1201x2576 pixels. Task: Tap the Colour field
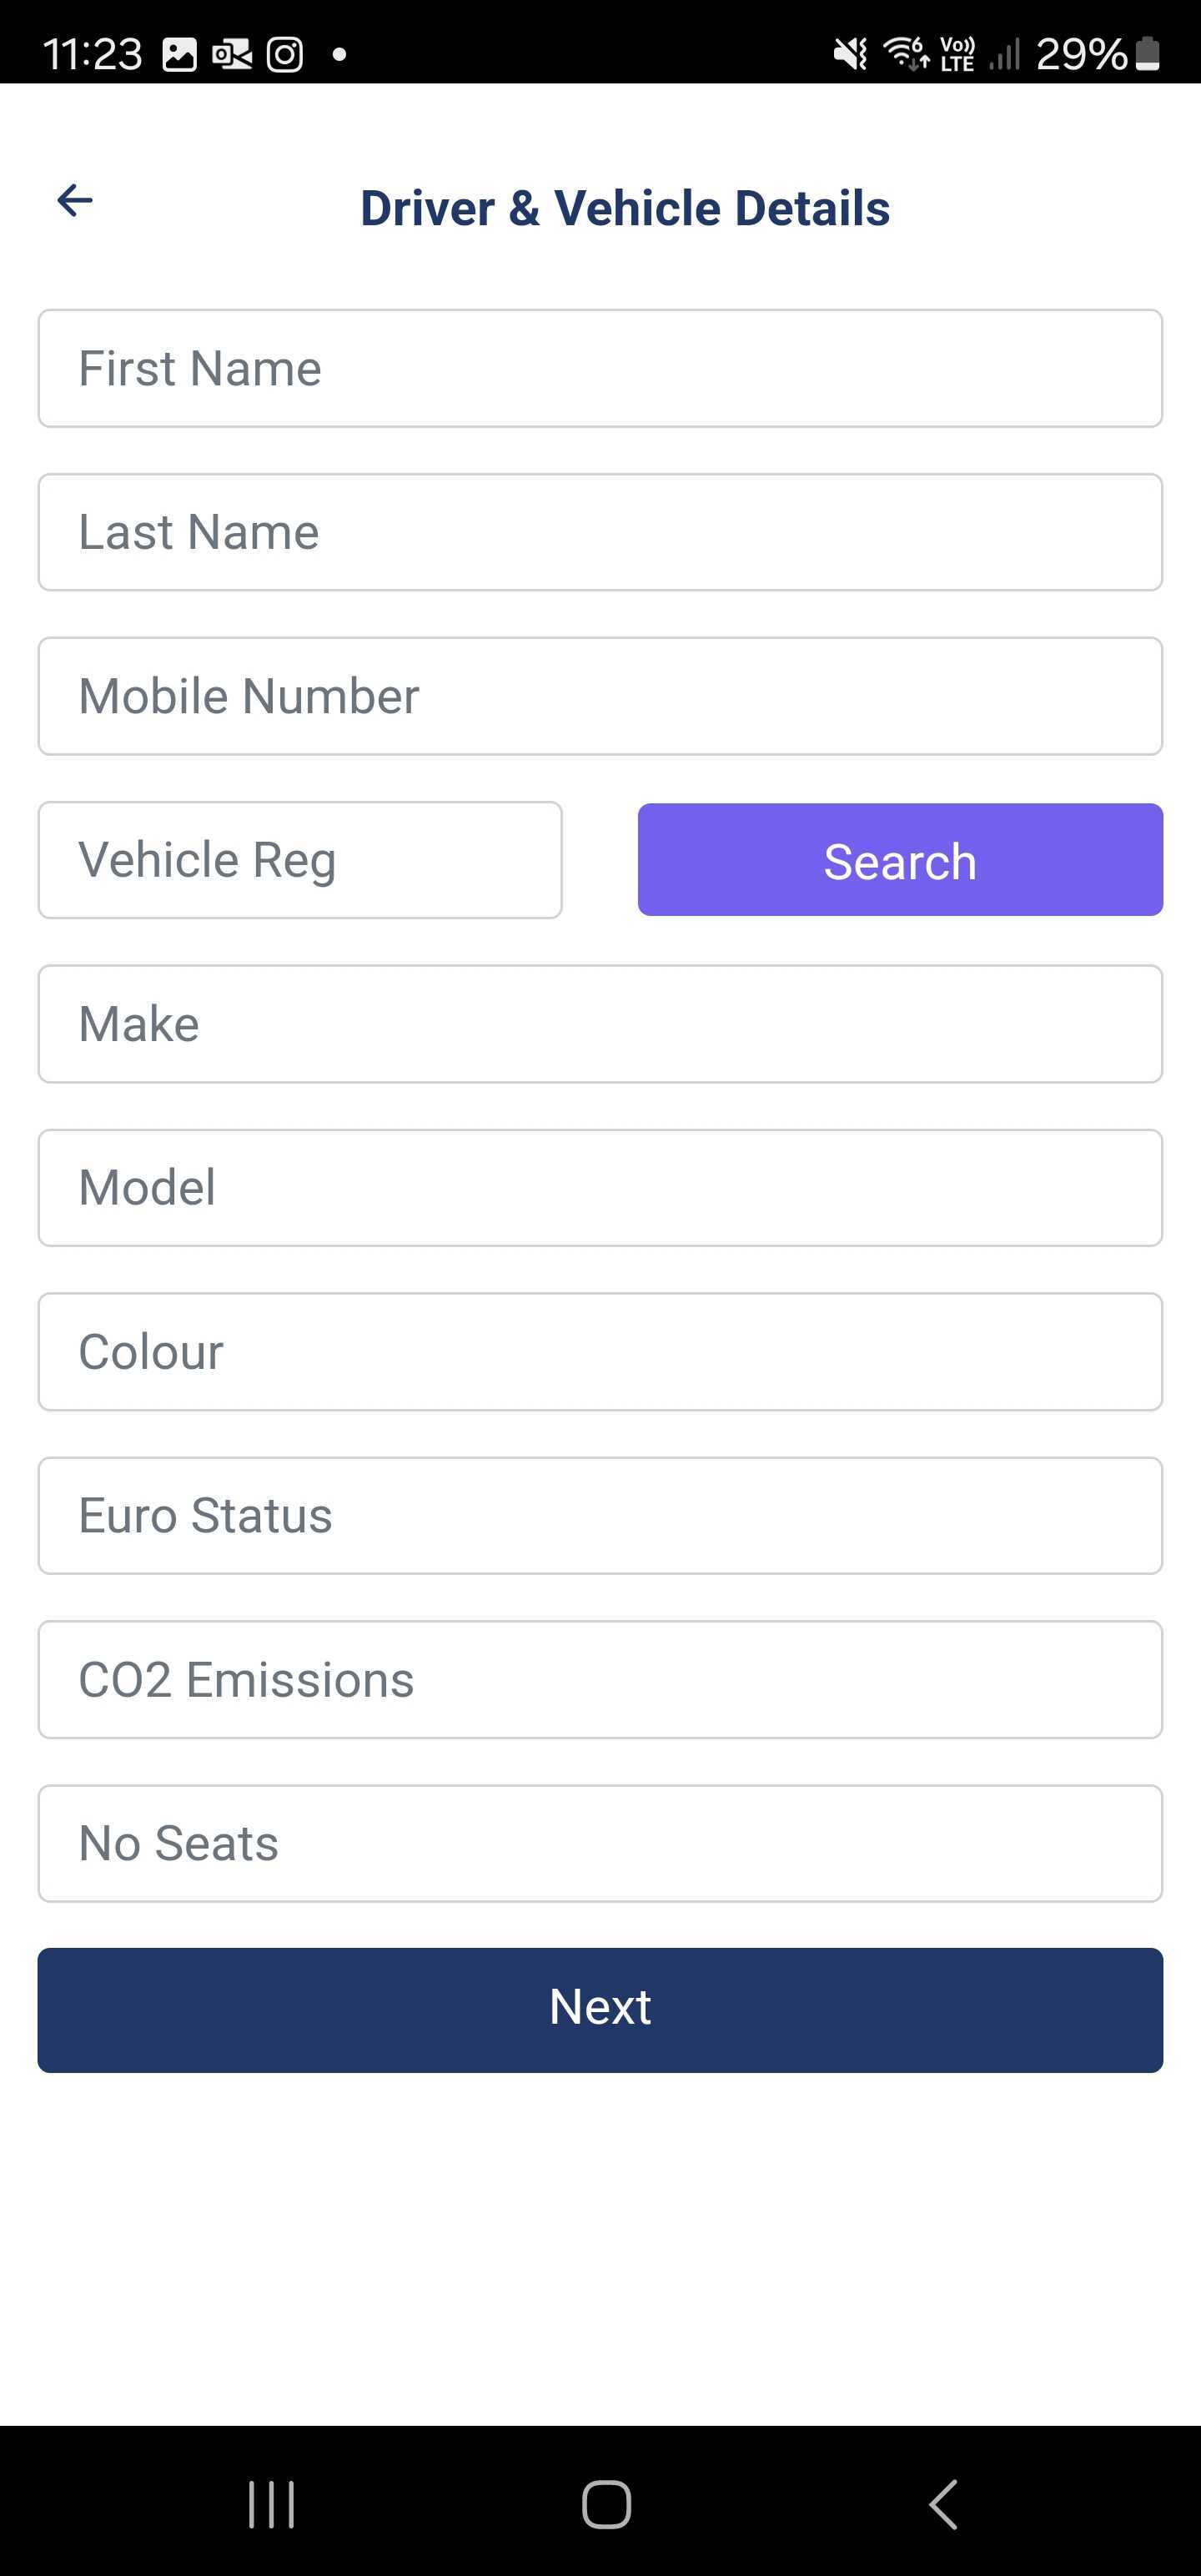(x=600, y=1352)
